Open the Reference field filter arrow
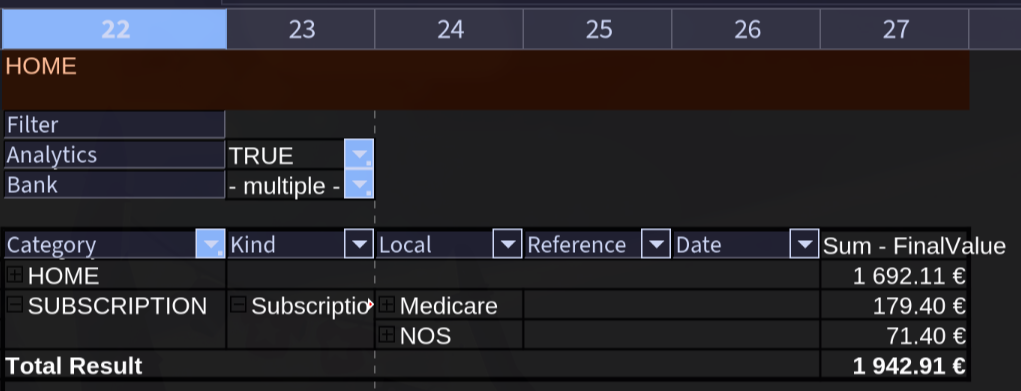Viewport: 1021px width, 391px height. [x=656, y=244]
